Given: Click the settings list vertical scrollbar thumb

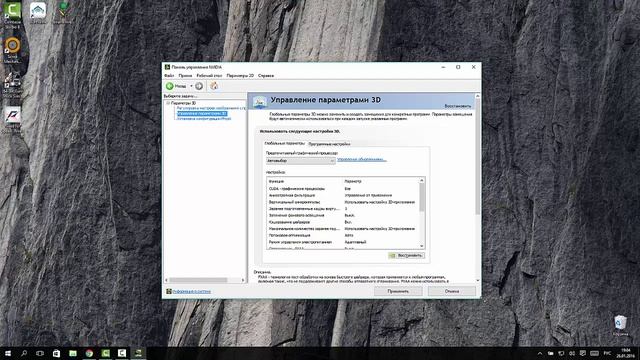Looking at the screenshot, I should pyautogui.click(x=422, y=197).
